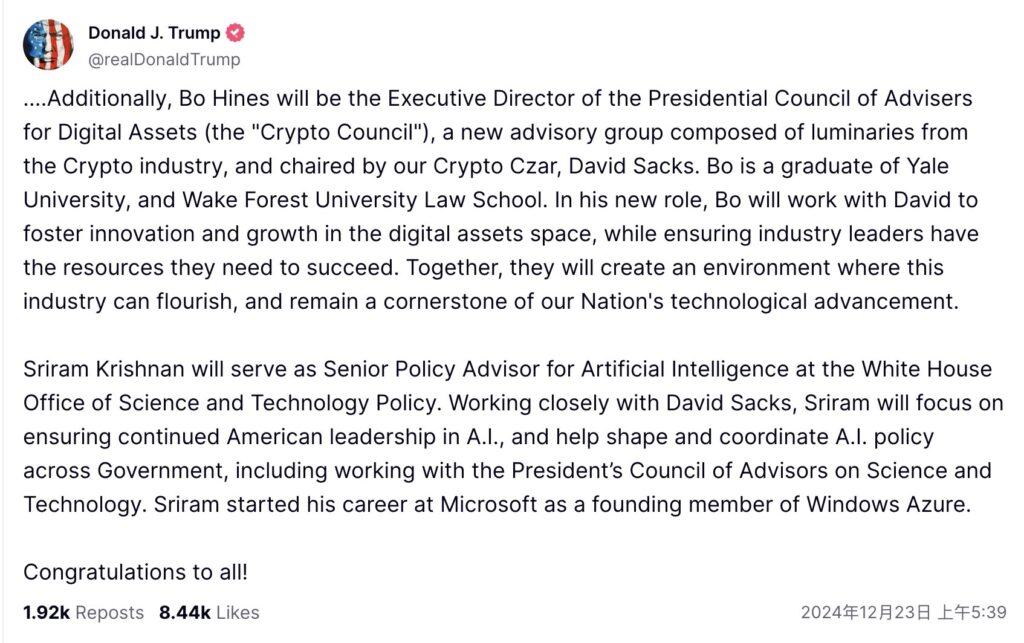This screenshot has width=1024, height=643.
Task: Click the quoted phrase "Crypto Council"
Action: [337, 133]
